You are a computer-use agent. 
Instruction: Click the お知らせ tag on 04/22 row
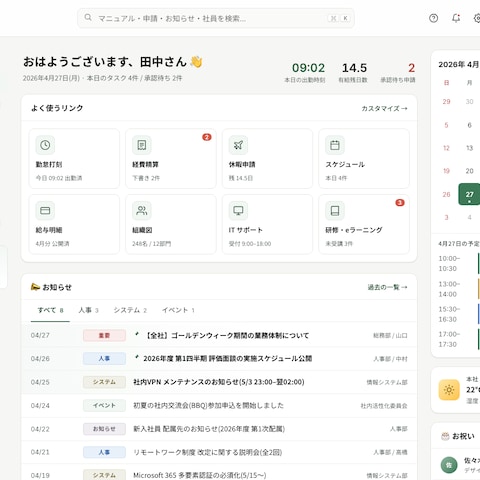pos(104,429)
